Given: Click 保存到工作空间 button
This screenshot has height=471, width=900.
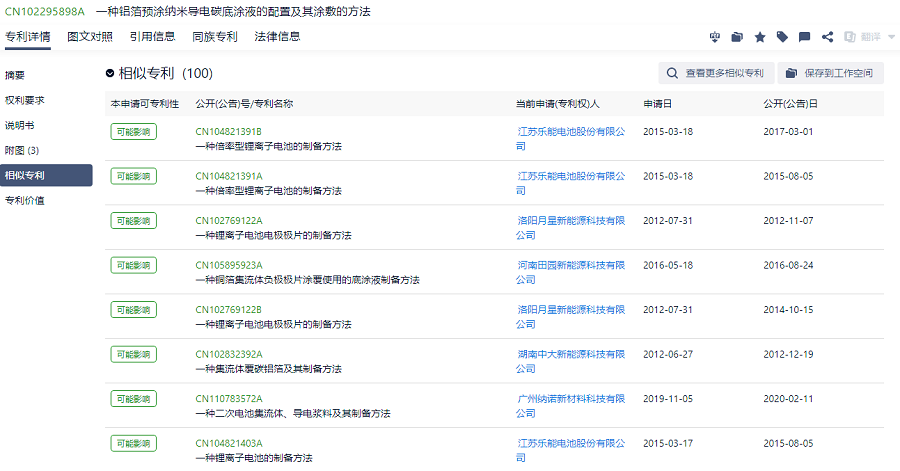Looking at the screenshot, I should pyautogui.click(x=830, y=73).
